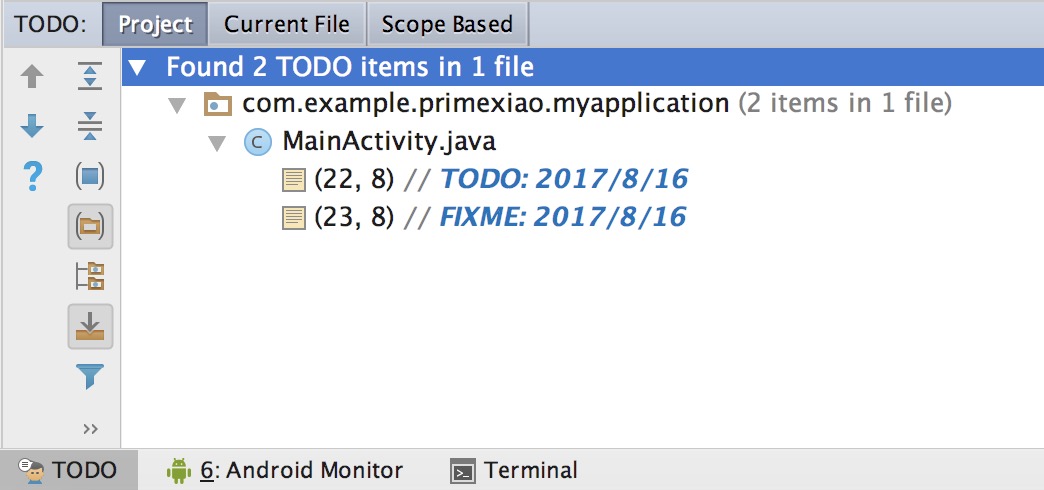This screenshot has width=1044, height=490.
Task: Toggle autoscroll to source icon
Action: pos(90,327)
